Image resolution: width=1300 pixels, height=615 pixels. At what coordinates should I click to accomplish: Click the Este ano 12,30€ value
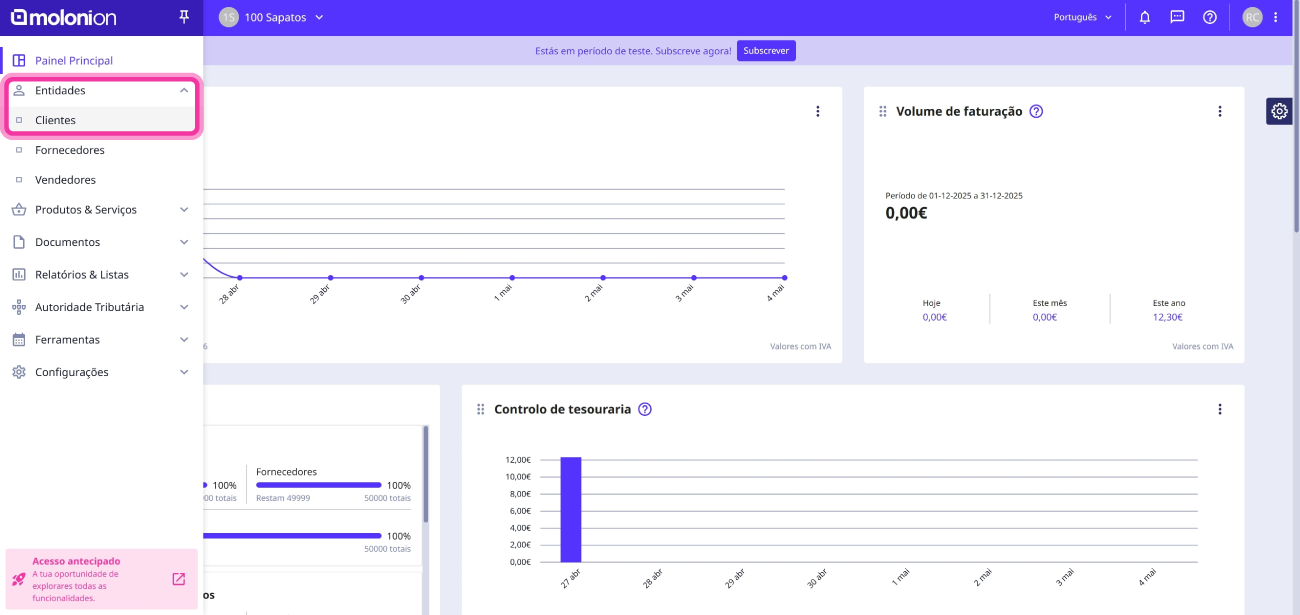[x=1167, y=317]
